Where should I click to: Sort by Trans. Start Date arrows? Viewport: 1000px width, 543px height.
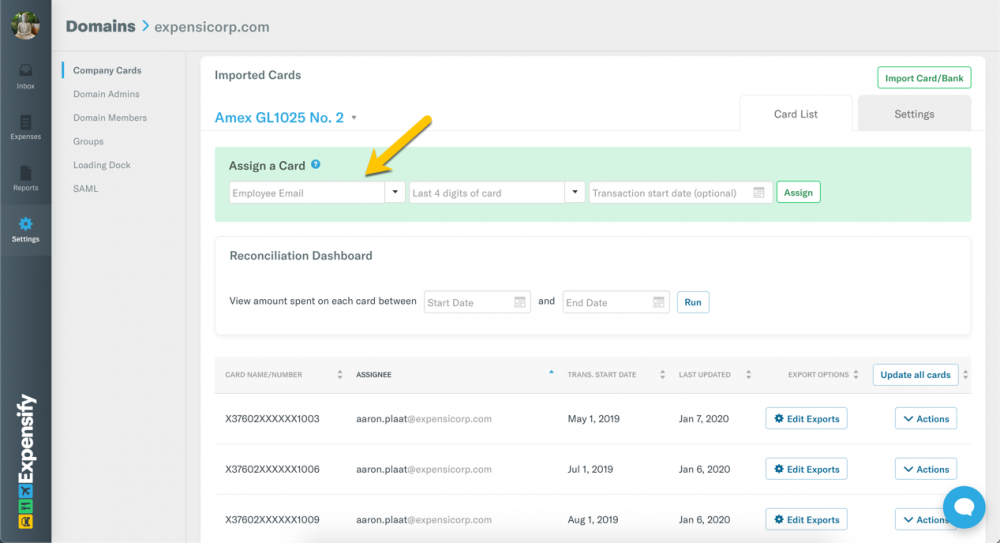(663, 375)
